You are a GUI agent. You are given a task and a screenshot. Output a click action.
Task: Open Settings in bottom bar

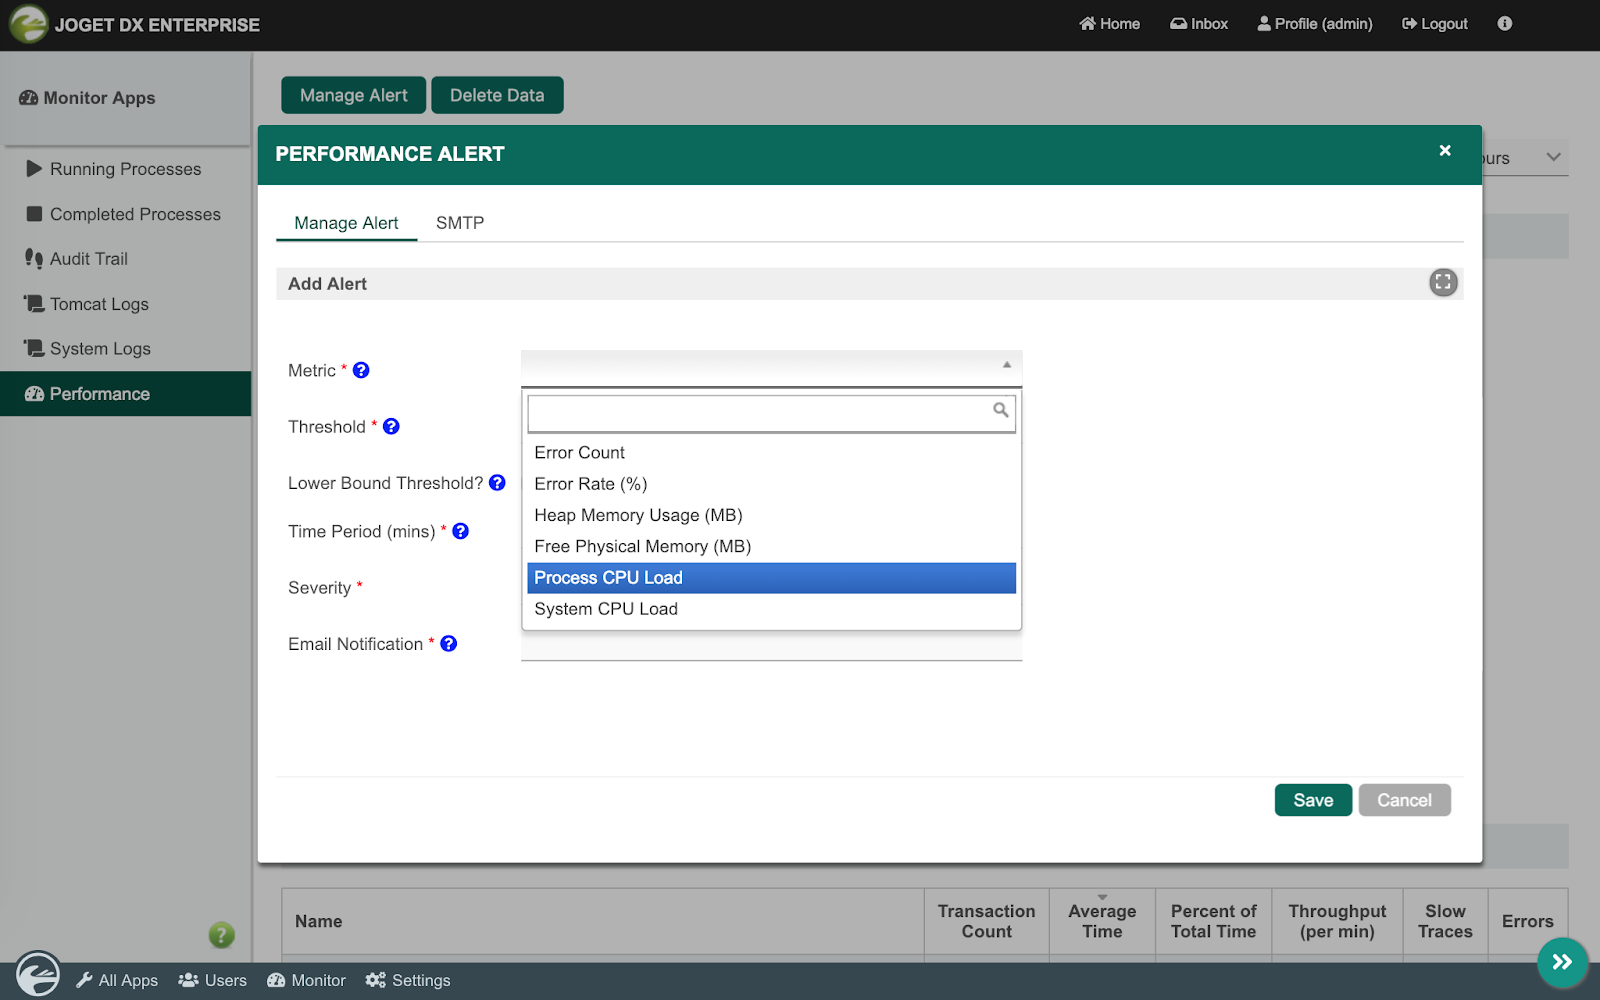tap(408, 981)
